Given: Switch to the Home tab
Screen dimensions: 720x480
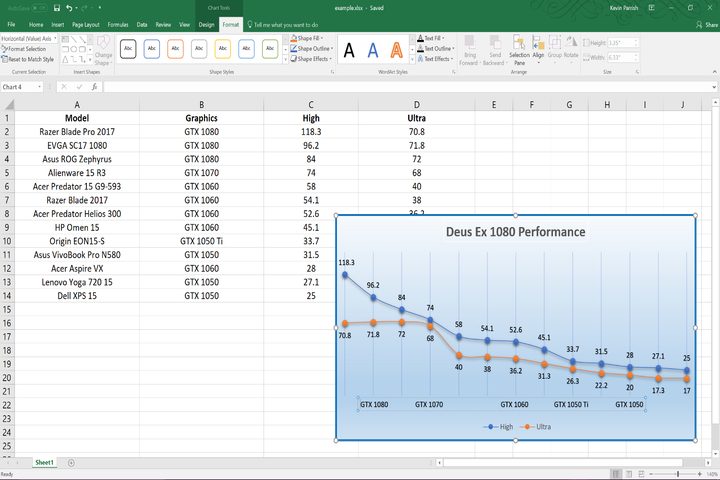Looking at the screenshot, I should coord(36,24).
